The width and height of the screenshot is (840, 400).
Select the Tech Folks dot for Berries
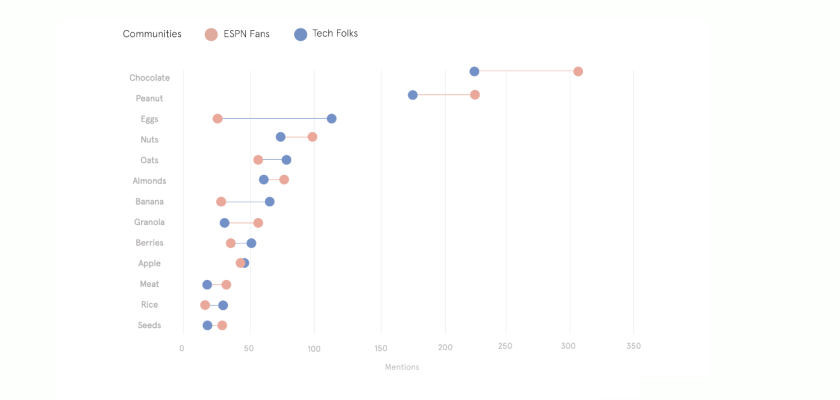click(251, 243)
